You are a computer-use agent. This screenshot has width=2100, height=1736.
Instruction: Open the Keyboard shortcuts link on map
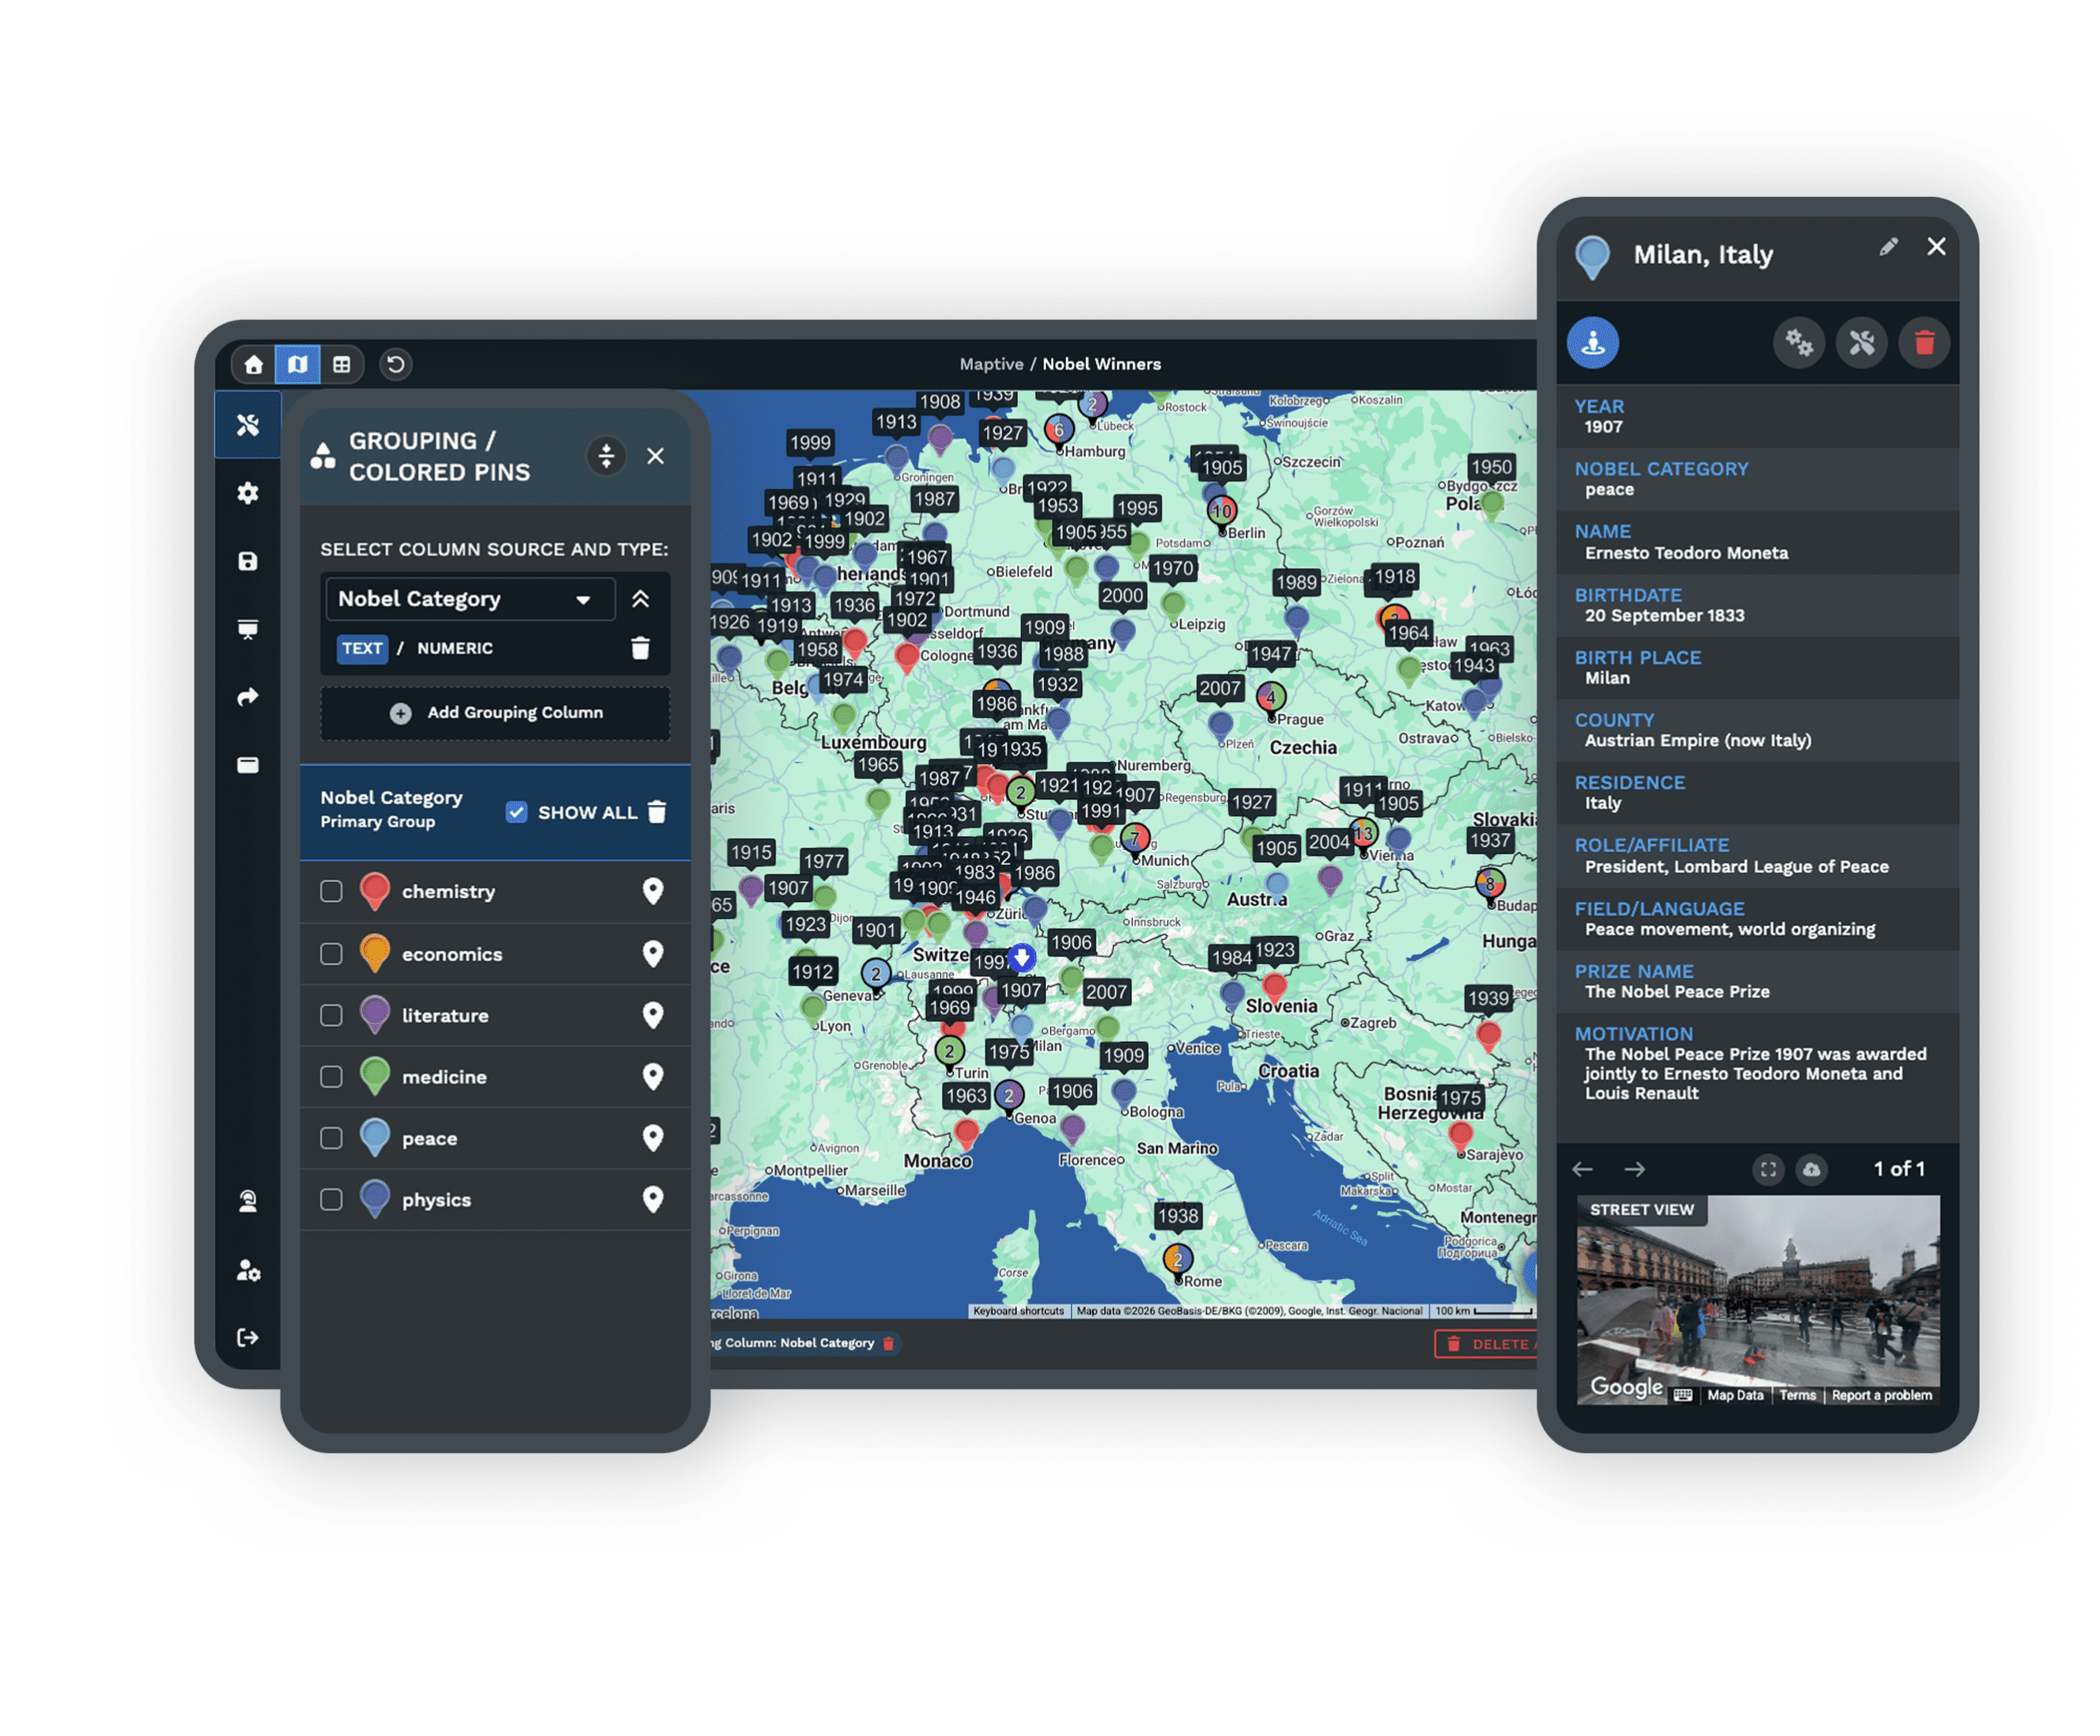pos(1018,1311)
